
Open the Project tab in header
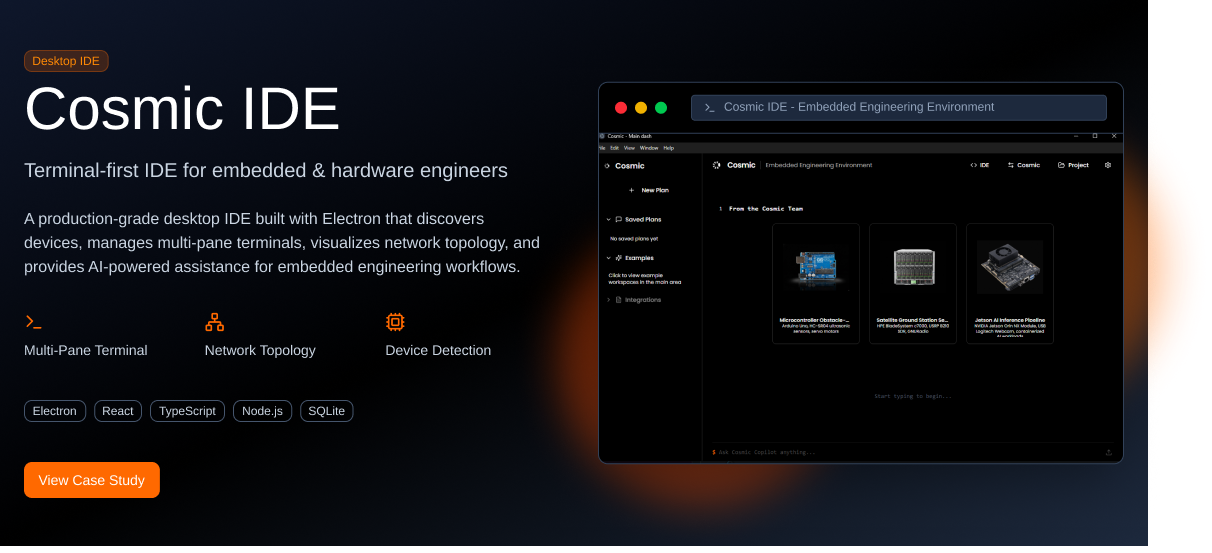coord(1073,165)
